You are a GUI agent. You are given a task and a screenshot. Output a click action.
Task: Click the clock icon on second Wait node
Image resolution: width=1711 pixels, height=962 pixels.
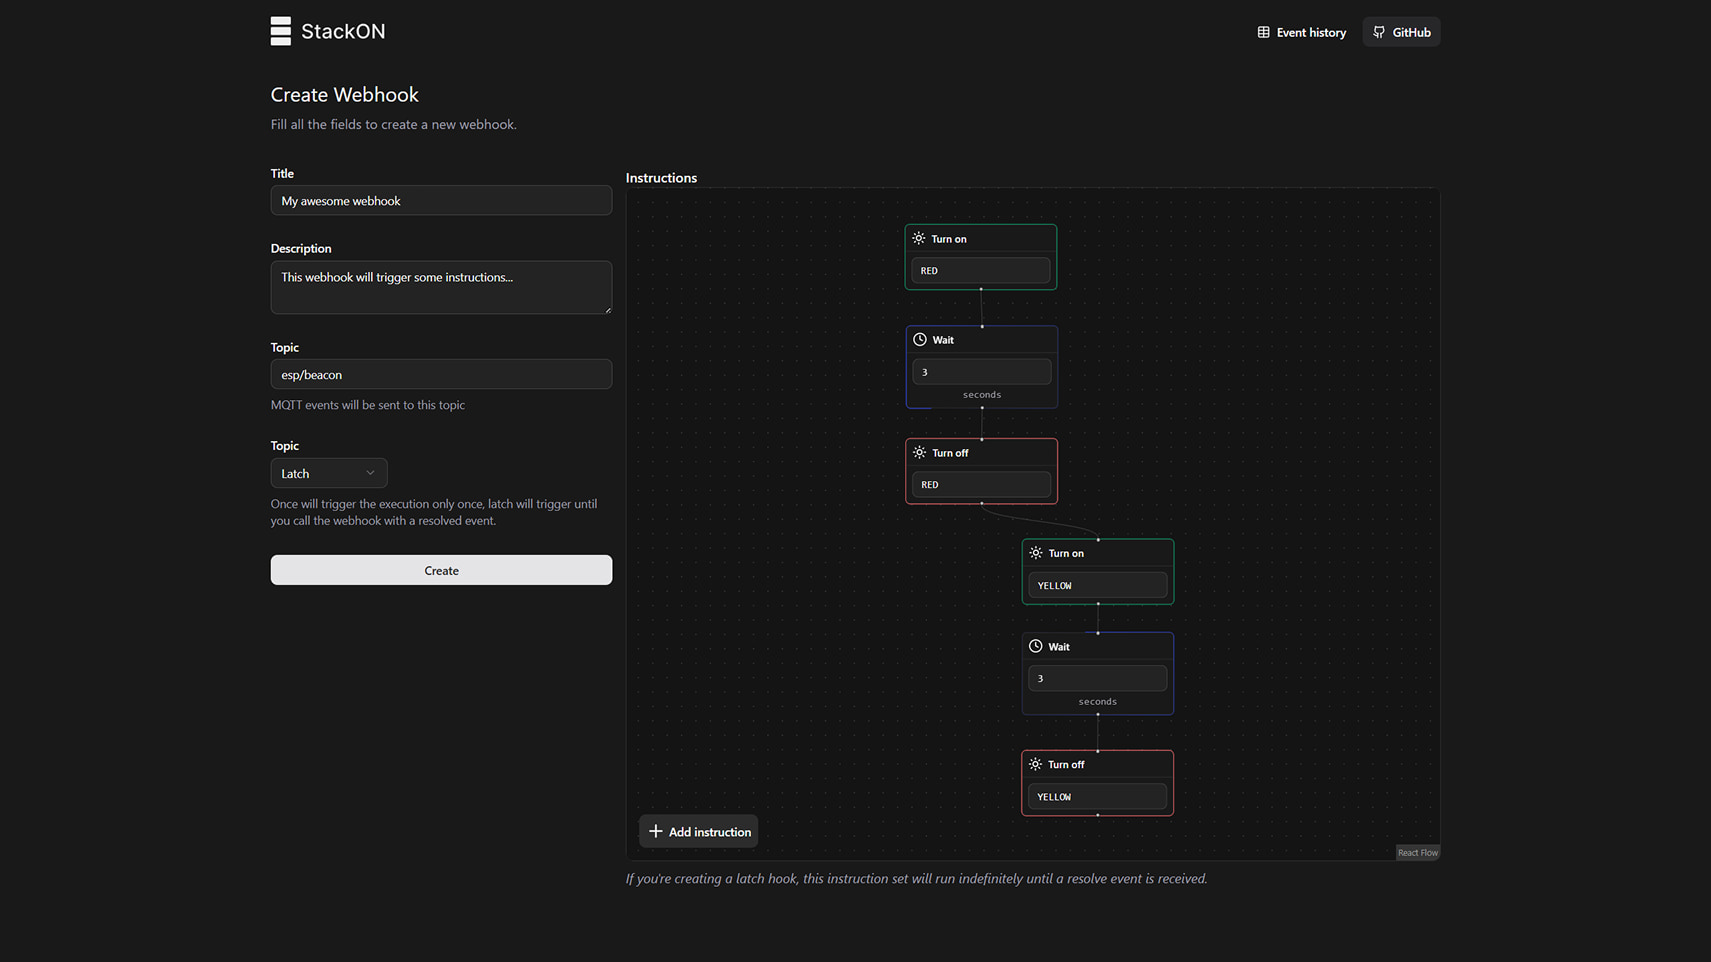tap(1035, 647)
